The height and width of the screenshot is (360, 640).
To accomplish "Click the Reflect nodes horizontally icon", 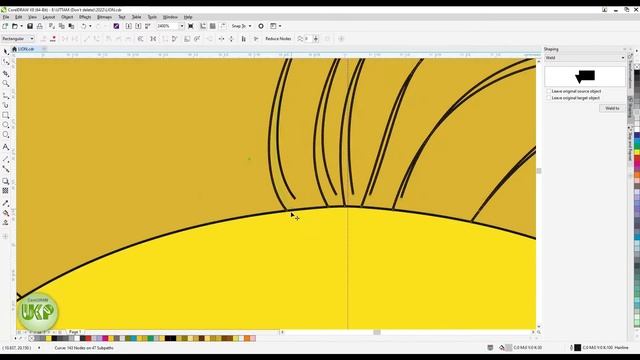I will (x=221, y=39).
